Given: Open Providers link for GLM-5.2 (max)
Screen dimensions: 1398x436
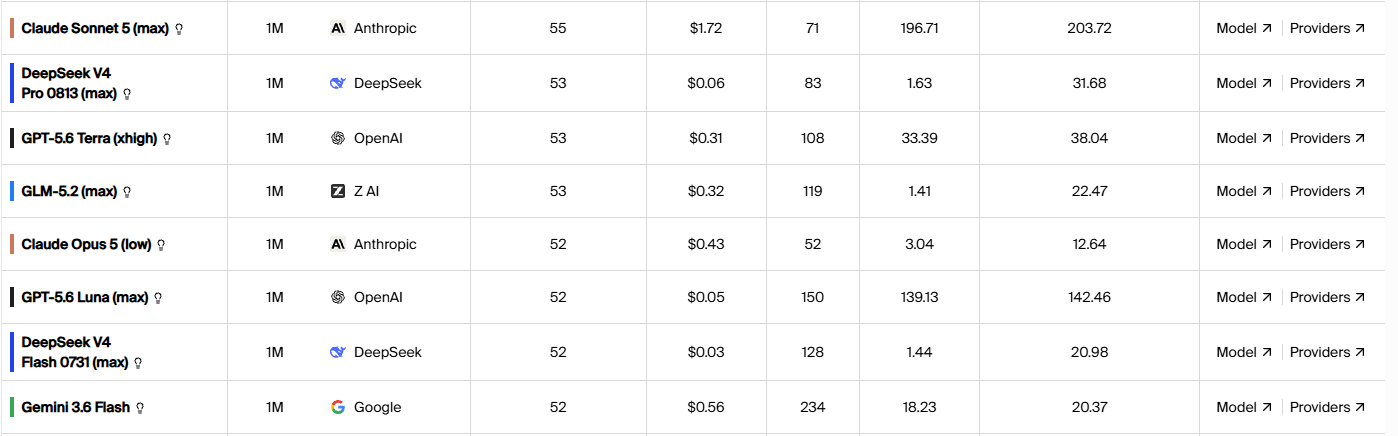Looking at the screenshot, I should (1327, 191).
